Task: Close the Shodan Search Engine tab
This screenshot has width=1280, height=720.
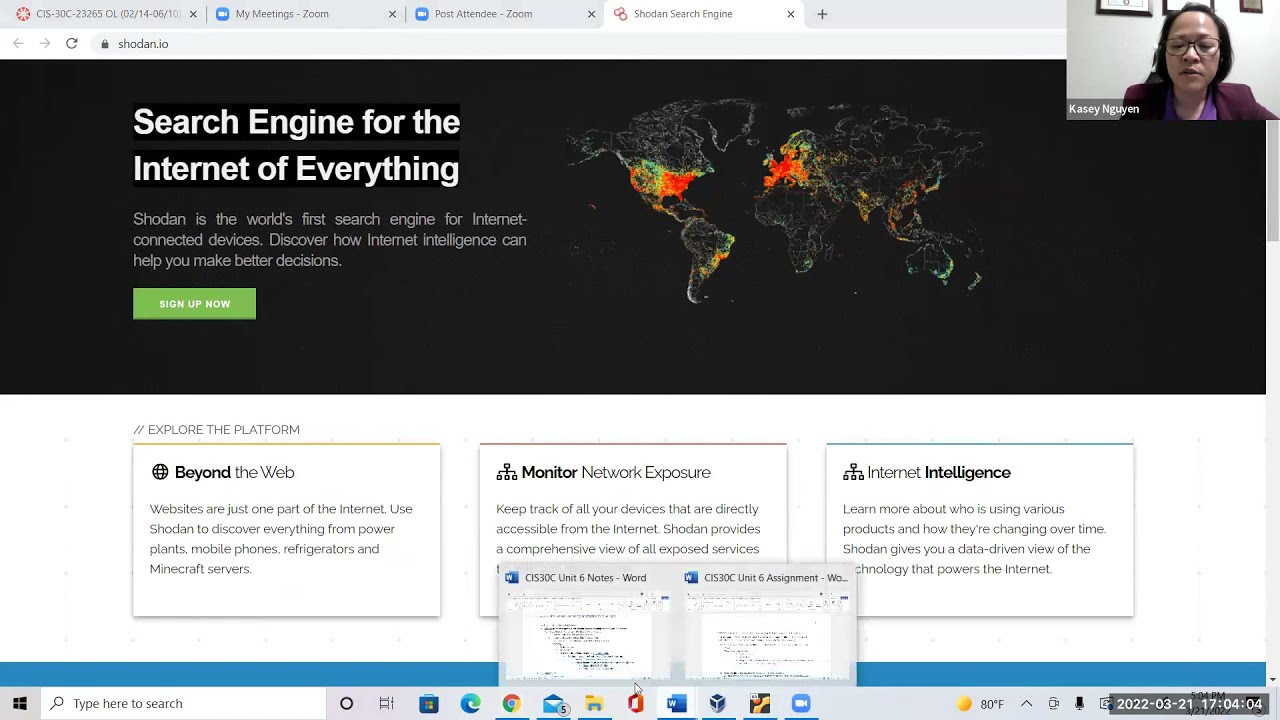Action: coord(790,14)
